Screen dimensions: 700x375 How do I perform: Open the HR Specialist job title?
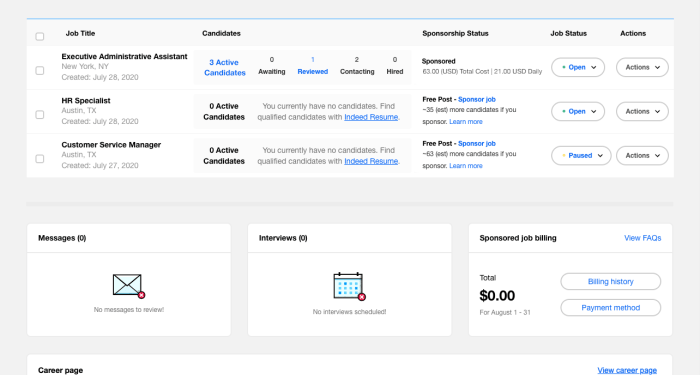[86, 101]
